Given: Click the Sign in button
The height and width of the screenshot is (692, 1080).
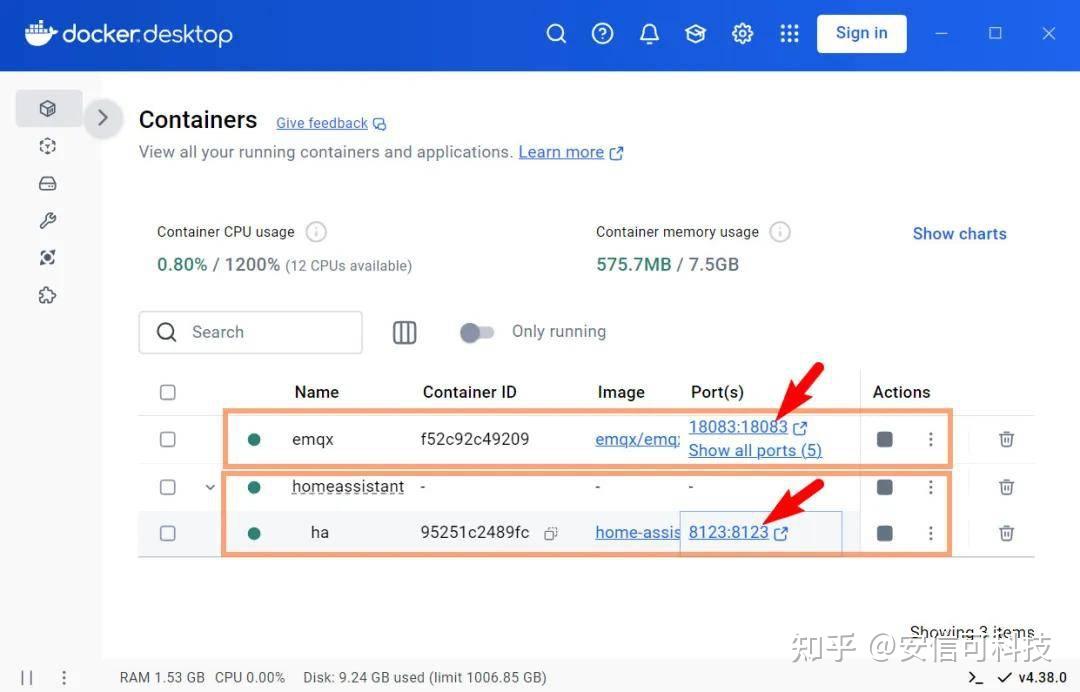Looking at the screenshot, I should point(862,33).
